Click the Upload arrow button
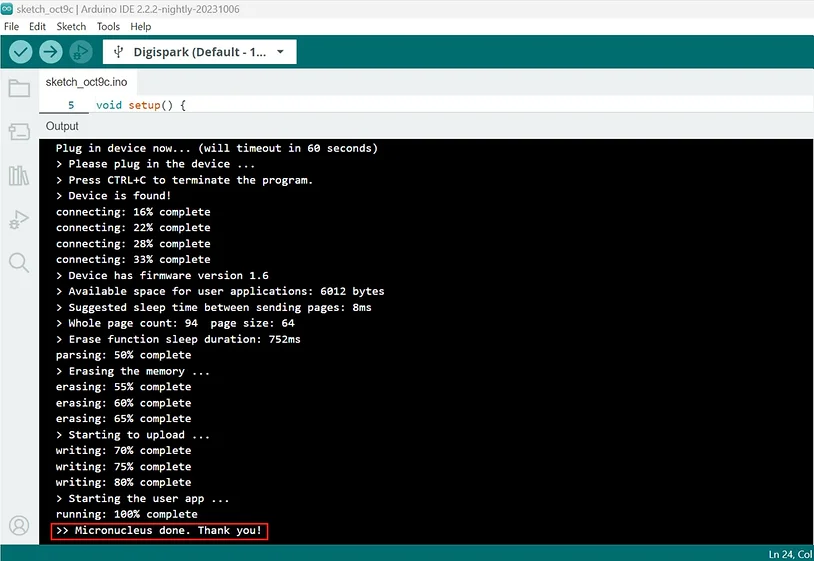The height and width of the screenshot is (561, 814). click(51, 52)
